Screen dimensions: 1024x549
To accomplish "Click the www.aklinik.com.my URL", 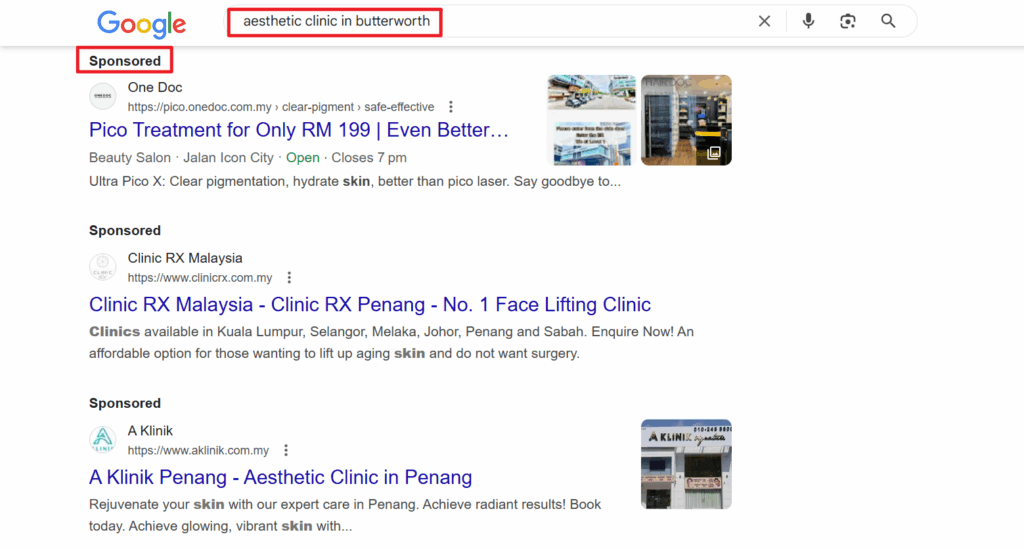I will tap(198, 450).
